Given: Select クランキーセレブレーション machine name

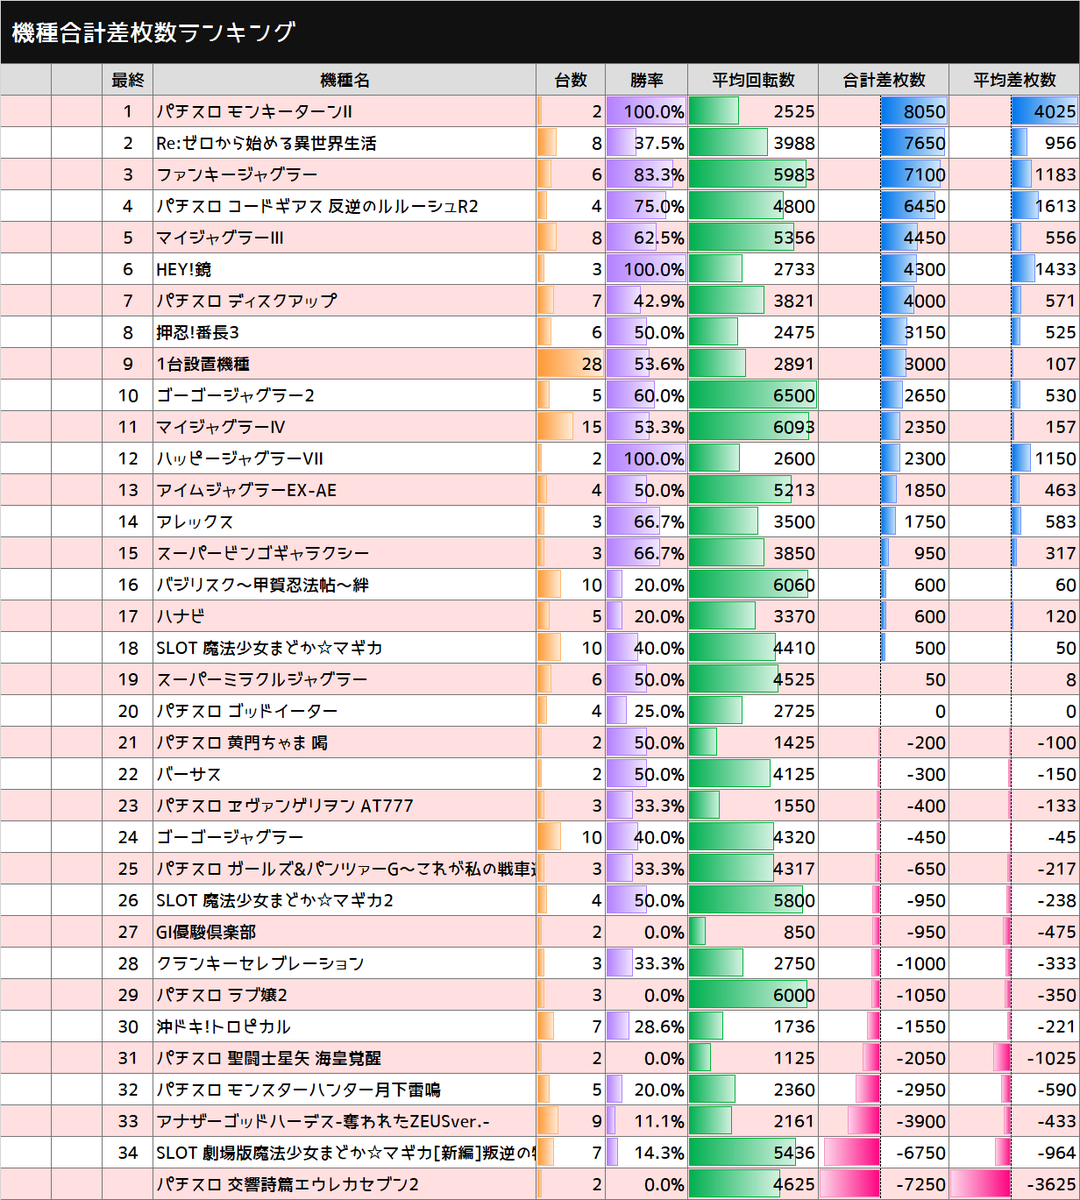Looking at the screenshot, I should click(261, 963).
